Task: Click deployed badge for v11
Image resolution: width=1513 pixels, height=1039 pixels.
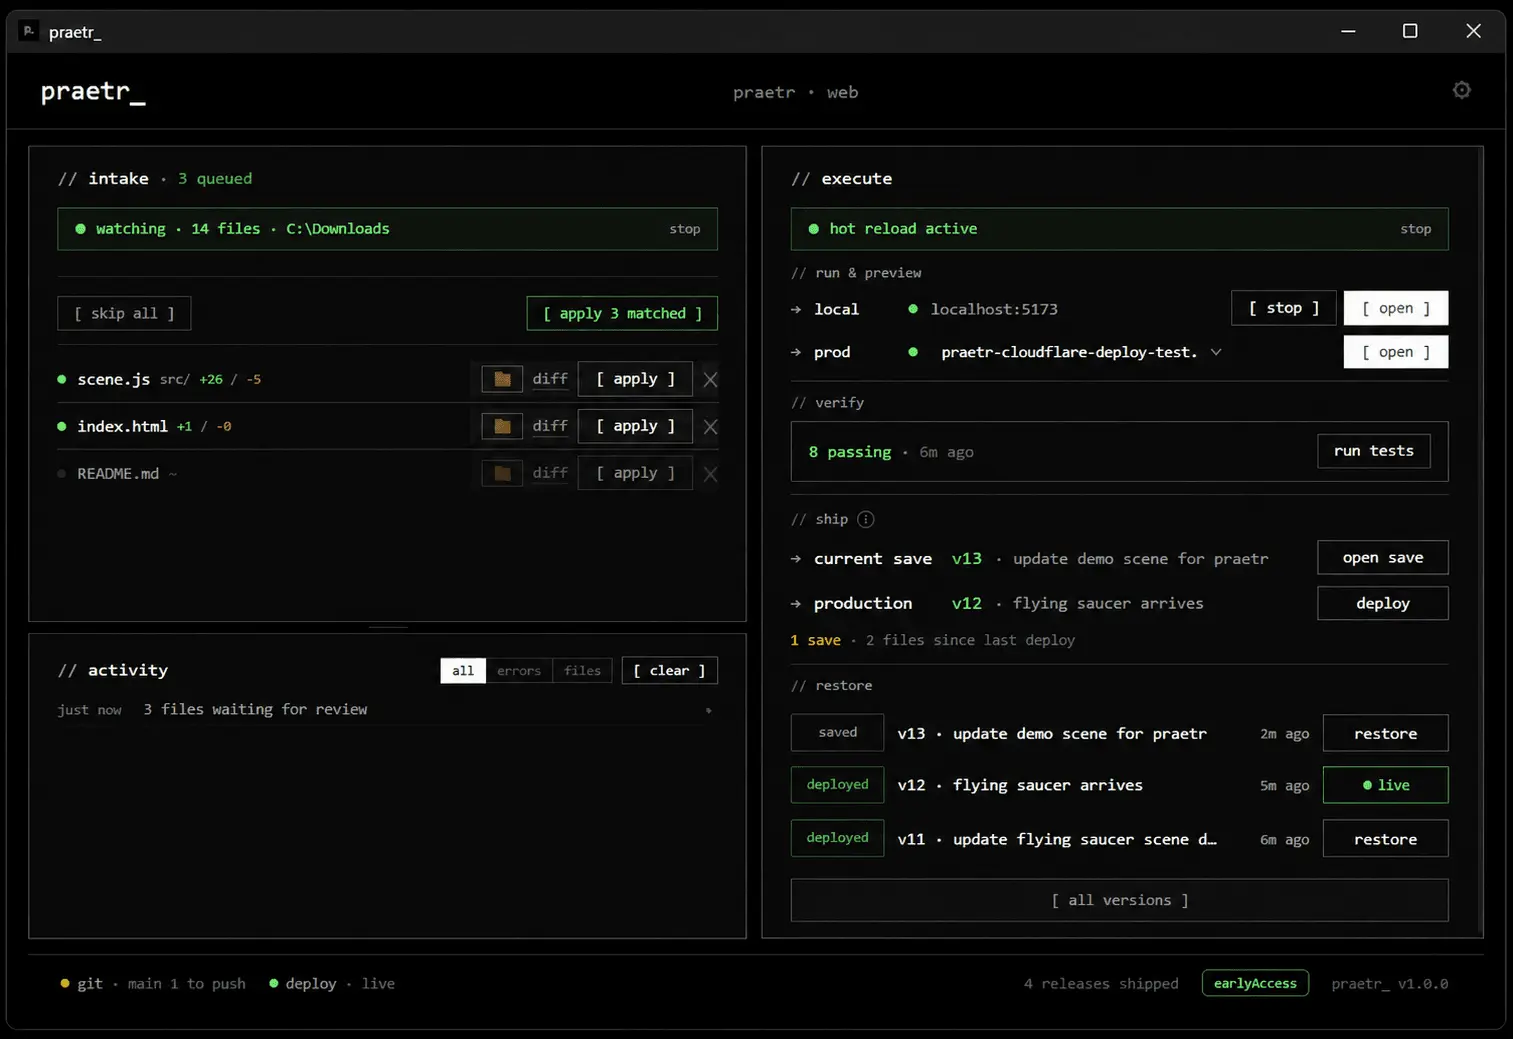Action: (x=838, y=838)
